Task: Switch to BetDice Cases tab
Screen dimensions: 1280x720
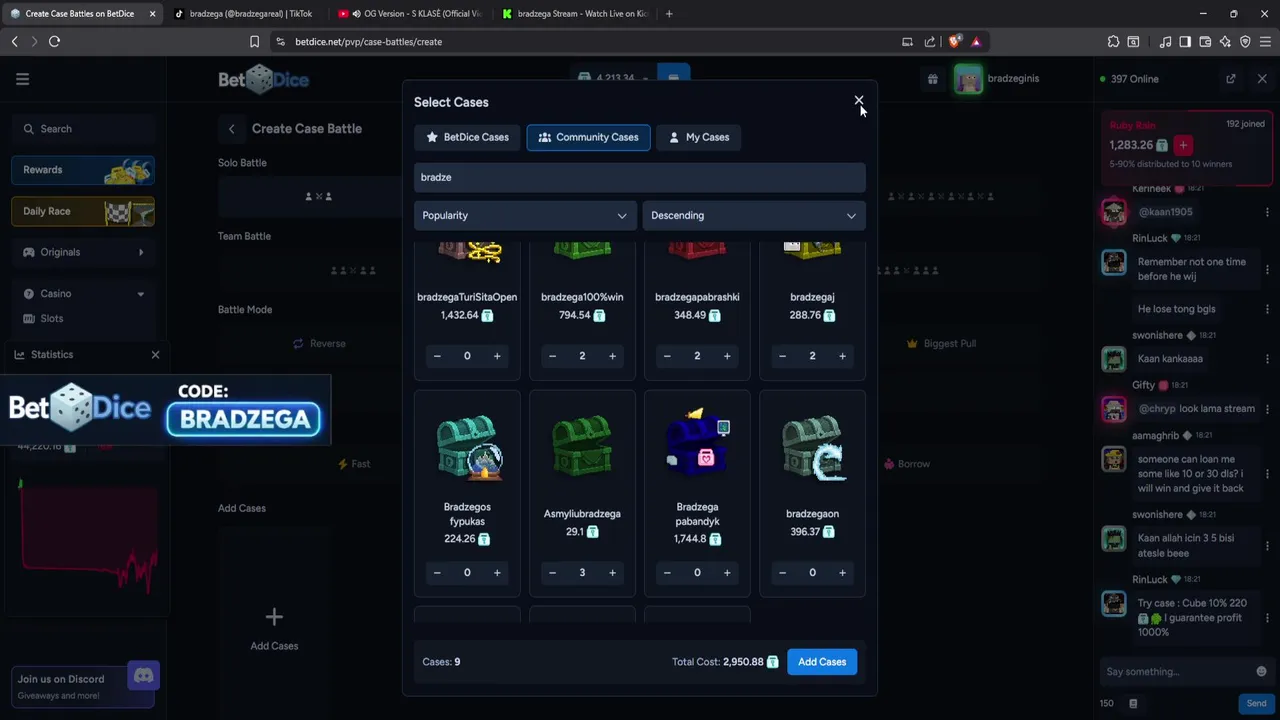Action: [467, 137]
